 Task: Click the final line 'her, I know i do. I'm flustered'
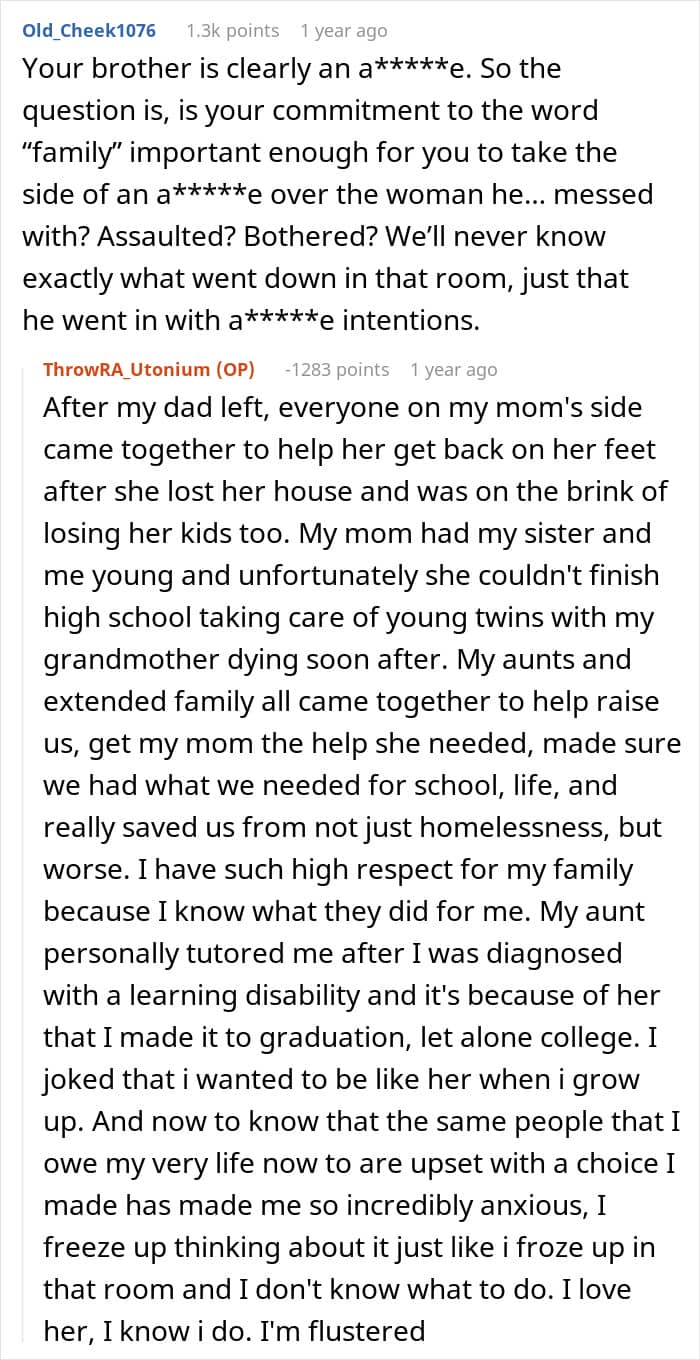(234, 1331)
